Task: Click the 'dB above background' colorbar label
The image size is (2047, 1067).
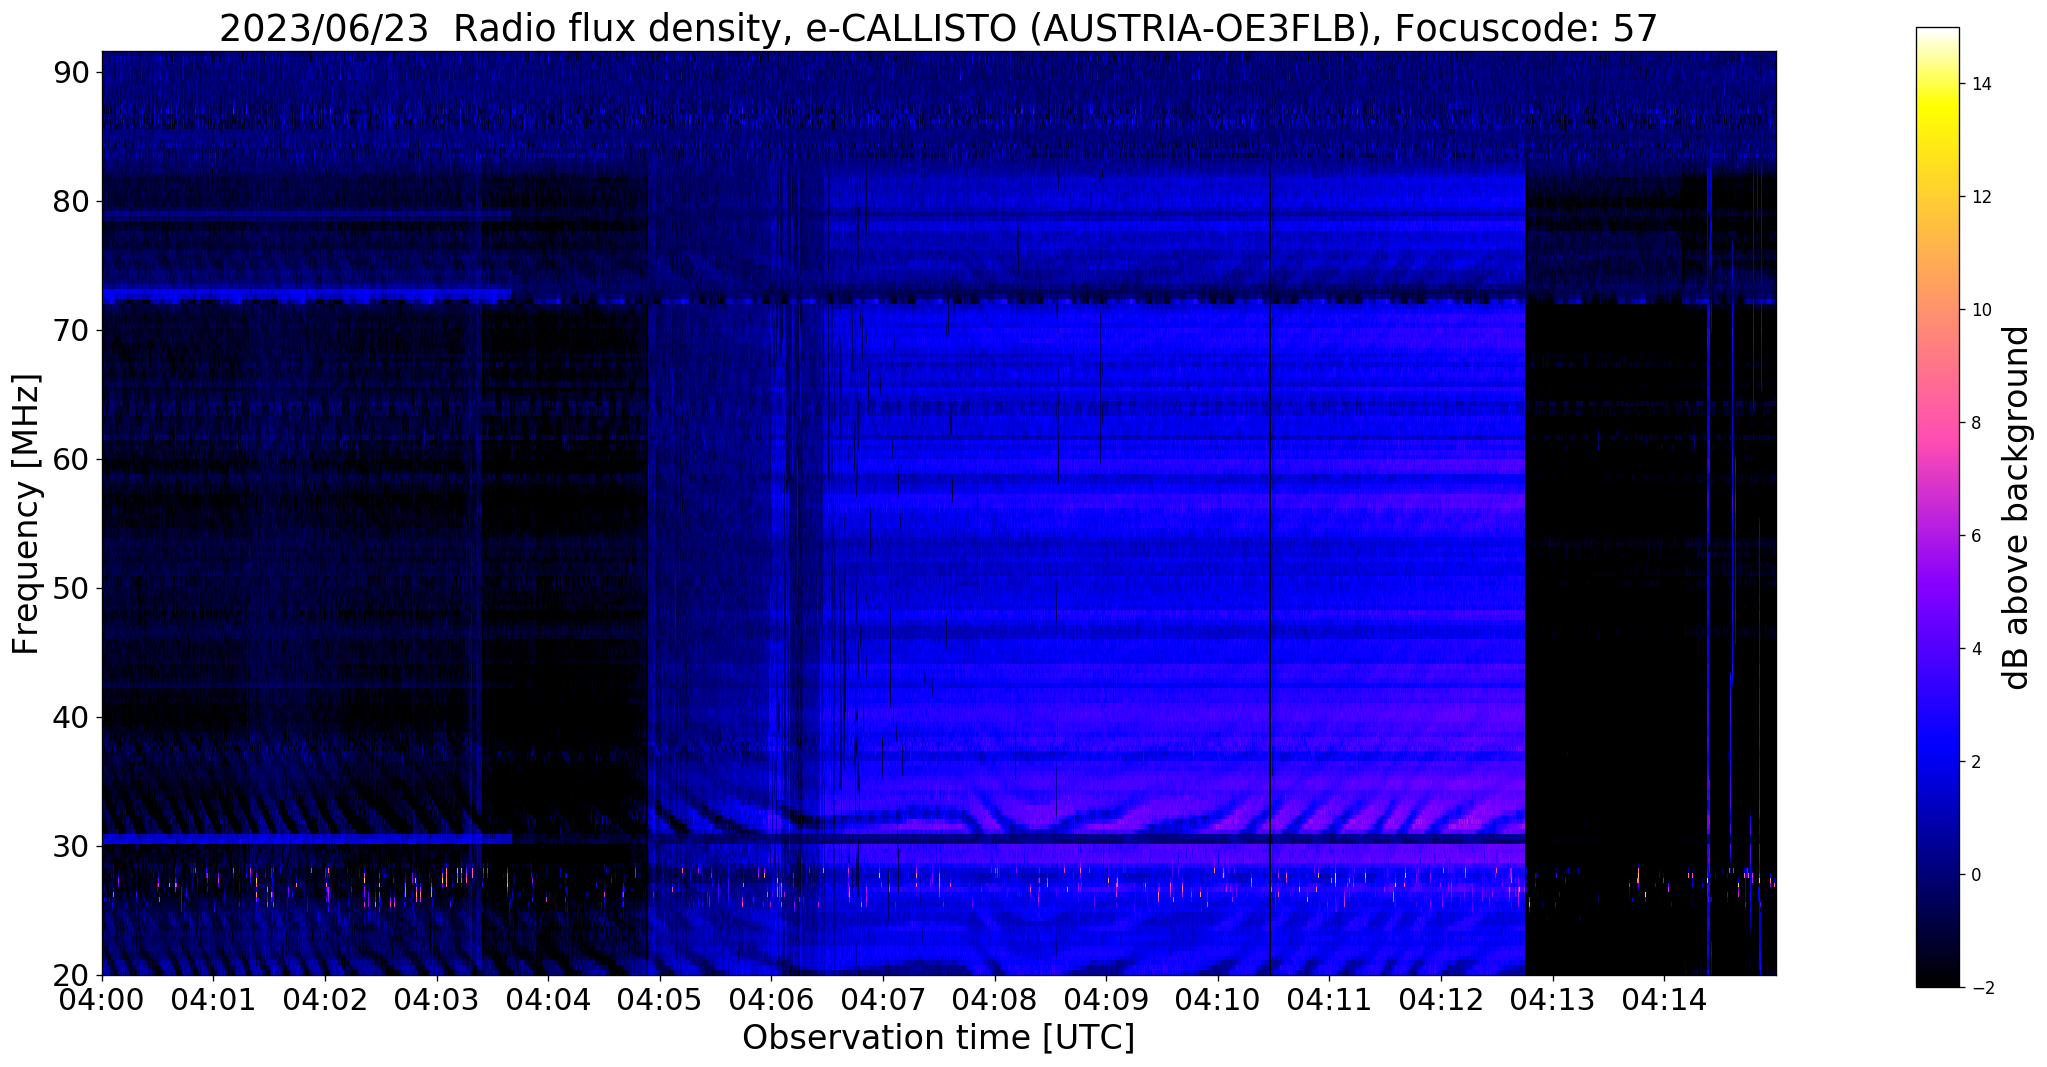Action: tap(2017, 507)
